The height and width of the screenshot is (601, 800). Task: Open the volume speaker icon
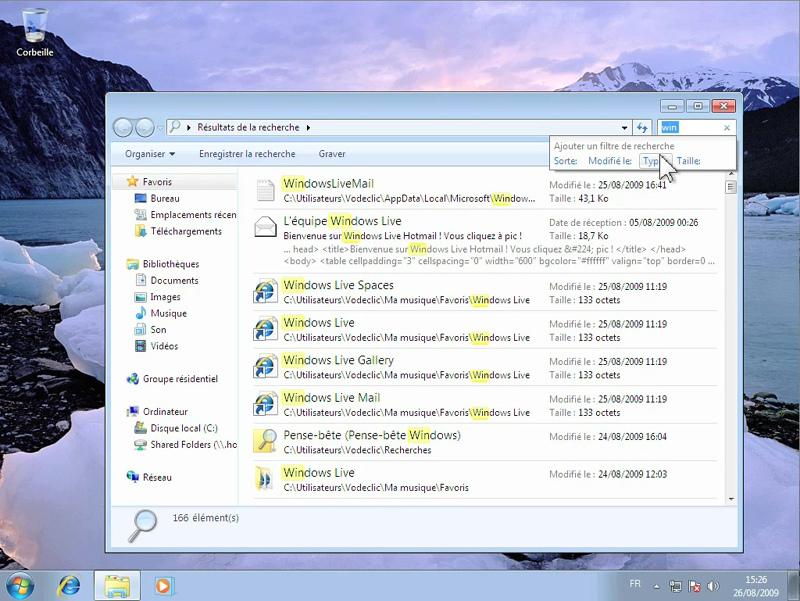pos(713,587)
